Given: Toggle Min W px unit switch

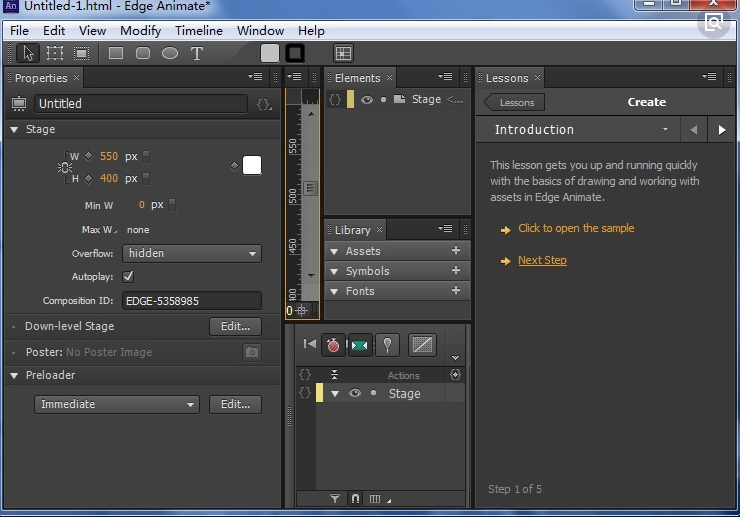Looking at the screenshot, I should tap(172, 205).
